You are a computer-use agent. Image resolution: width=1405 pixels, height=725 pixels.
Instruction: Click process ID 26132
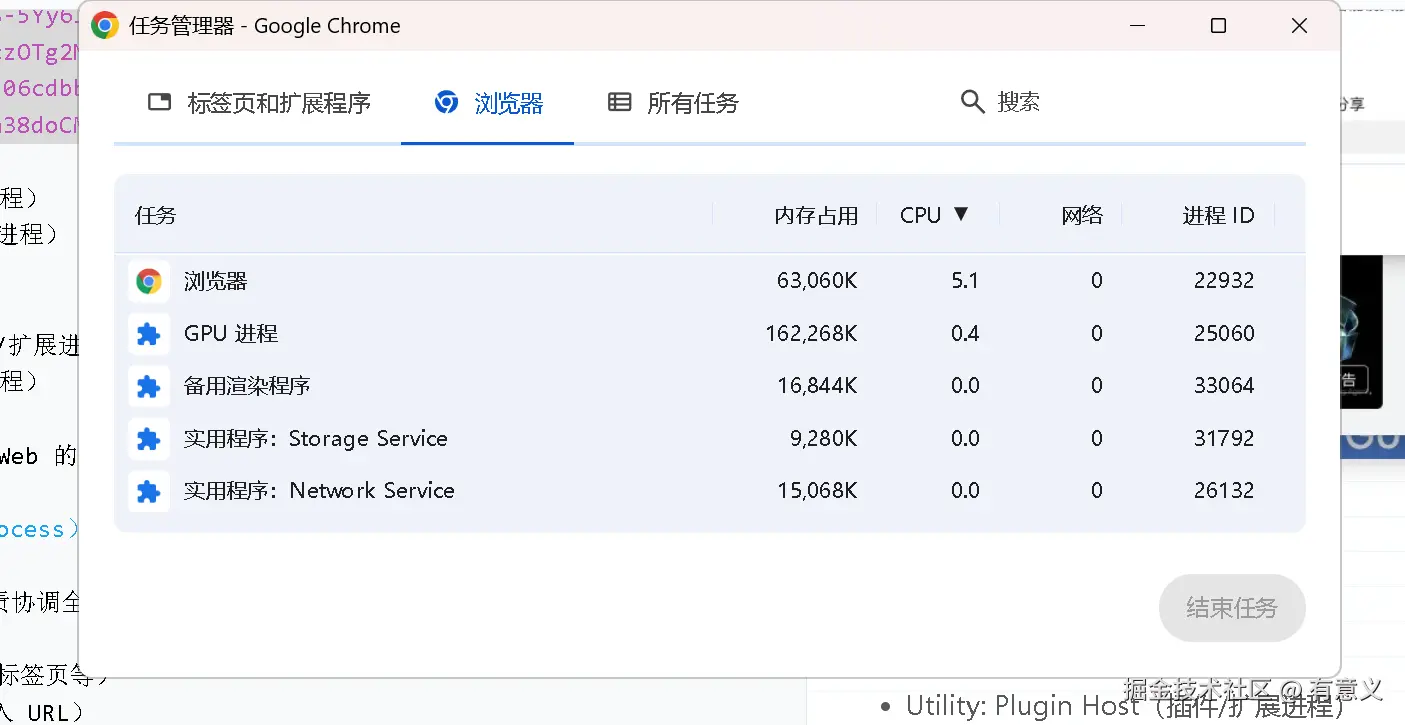(1224, 491)
